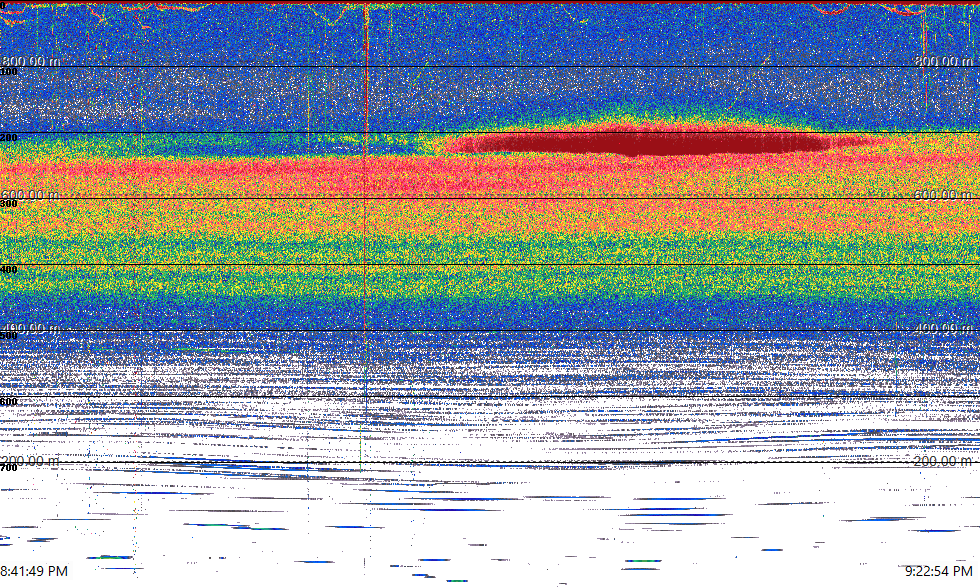Click the right-side 600.00 m label
This screenshot has width=980, height=588.
click(x=944, y=194)
